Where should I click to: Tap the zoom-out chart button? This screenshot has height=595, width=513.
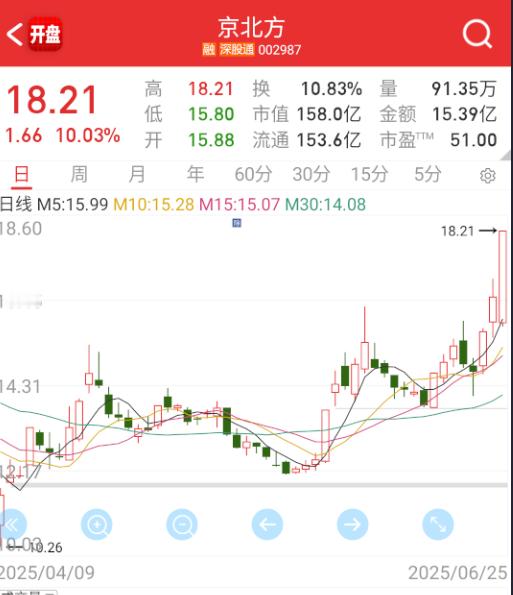point(182,525)
